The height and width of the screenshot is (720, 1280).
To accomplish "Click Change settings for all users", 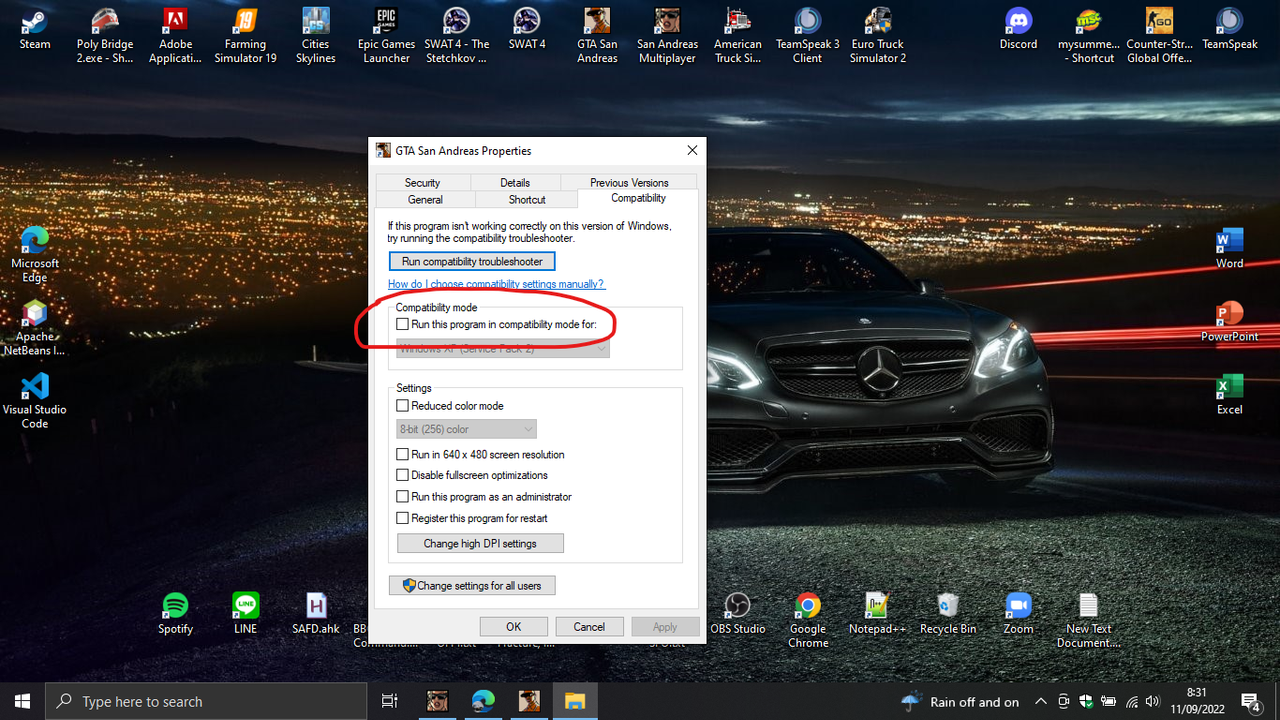I will point(472,585).
